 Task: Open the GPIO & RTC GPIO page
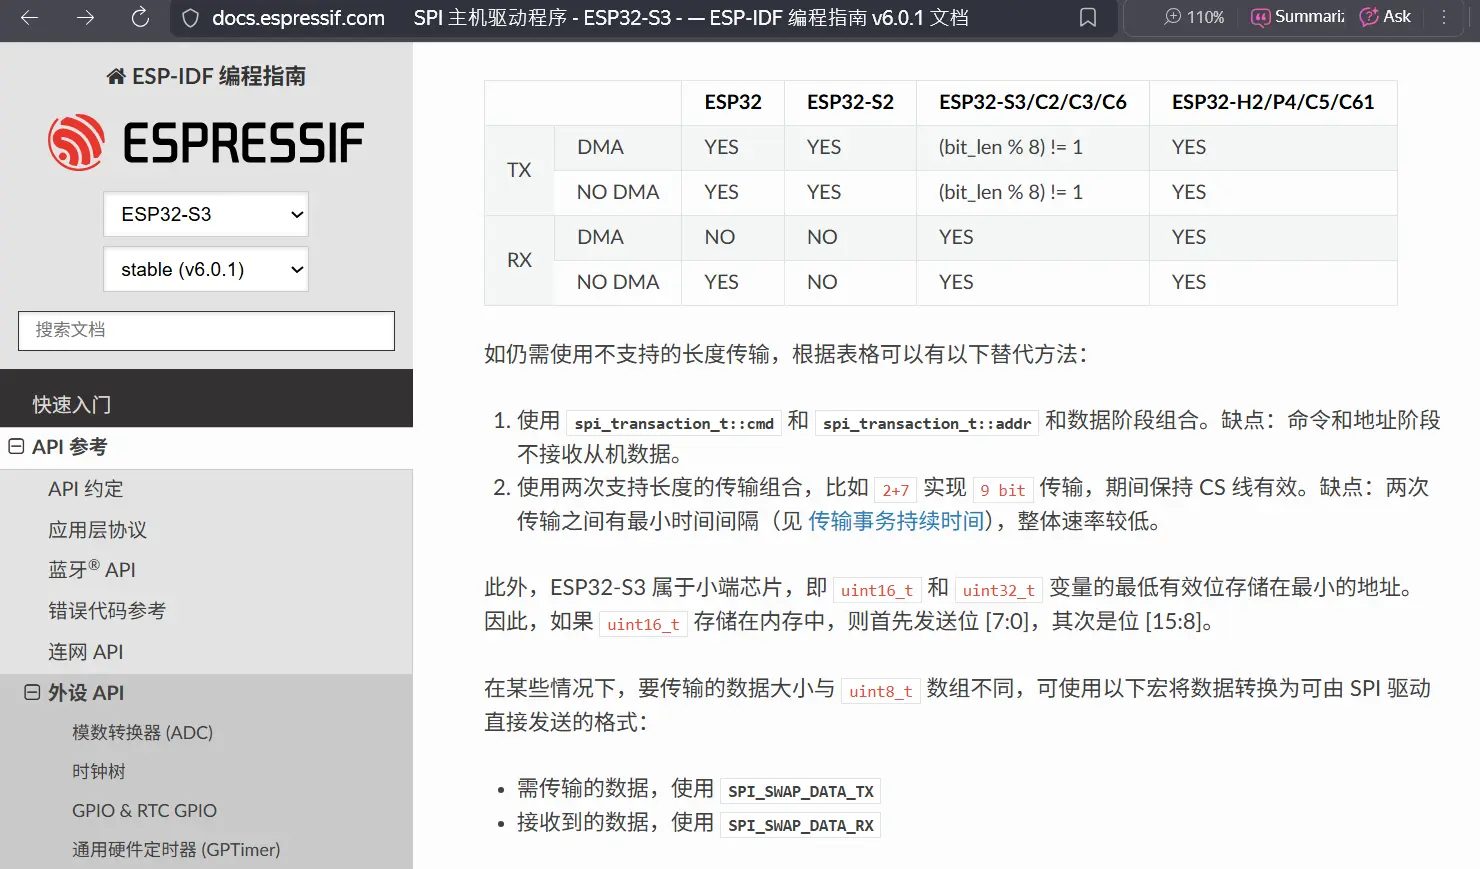point(144,810)
